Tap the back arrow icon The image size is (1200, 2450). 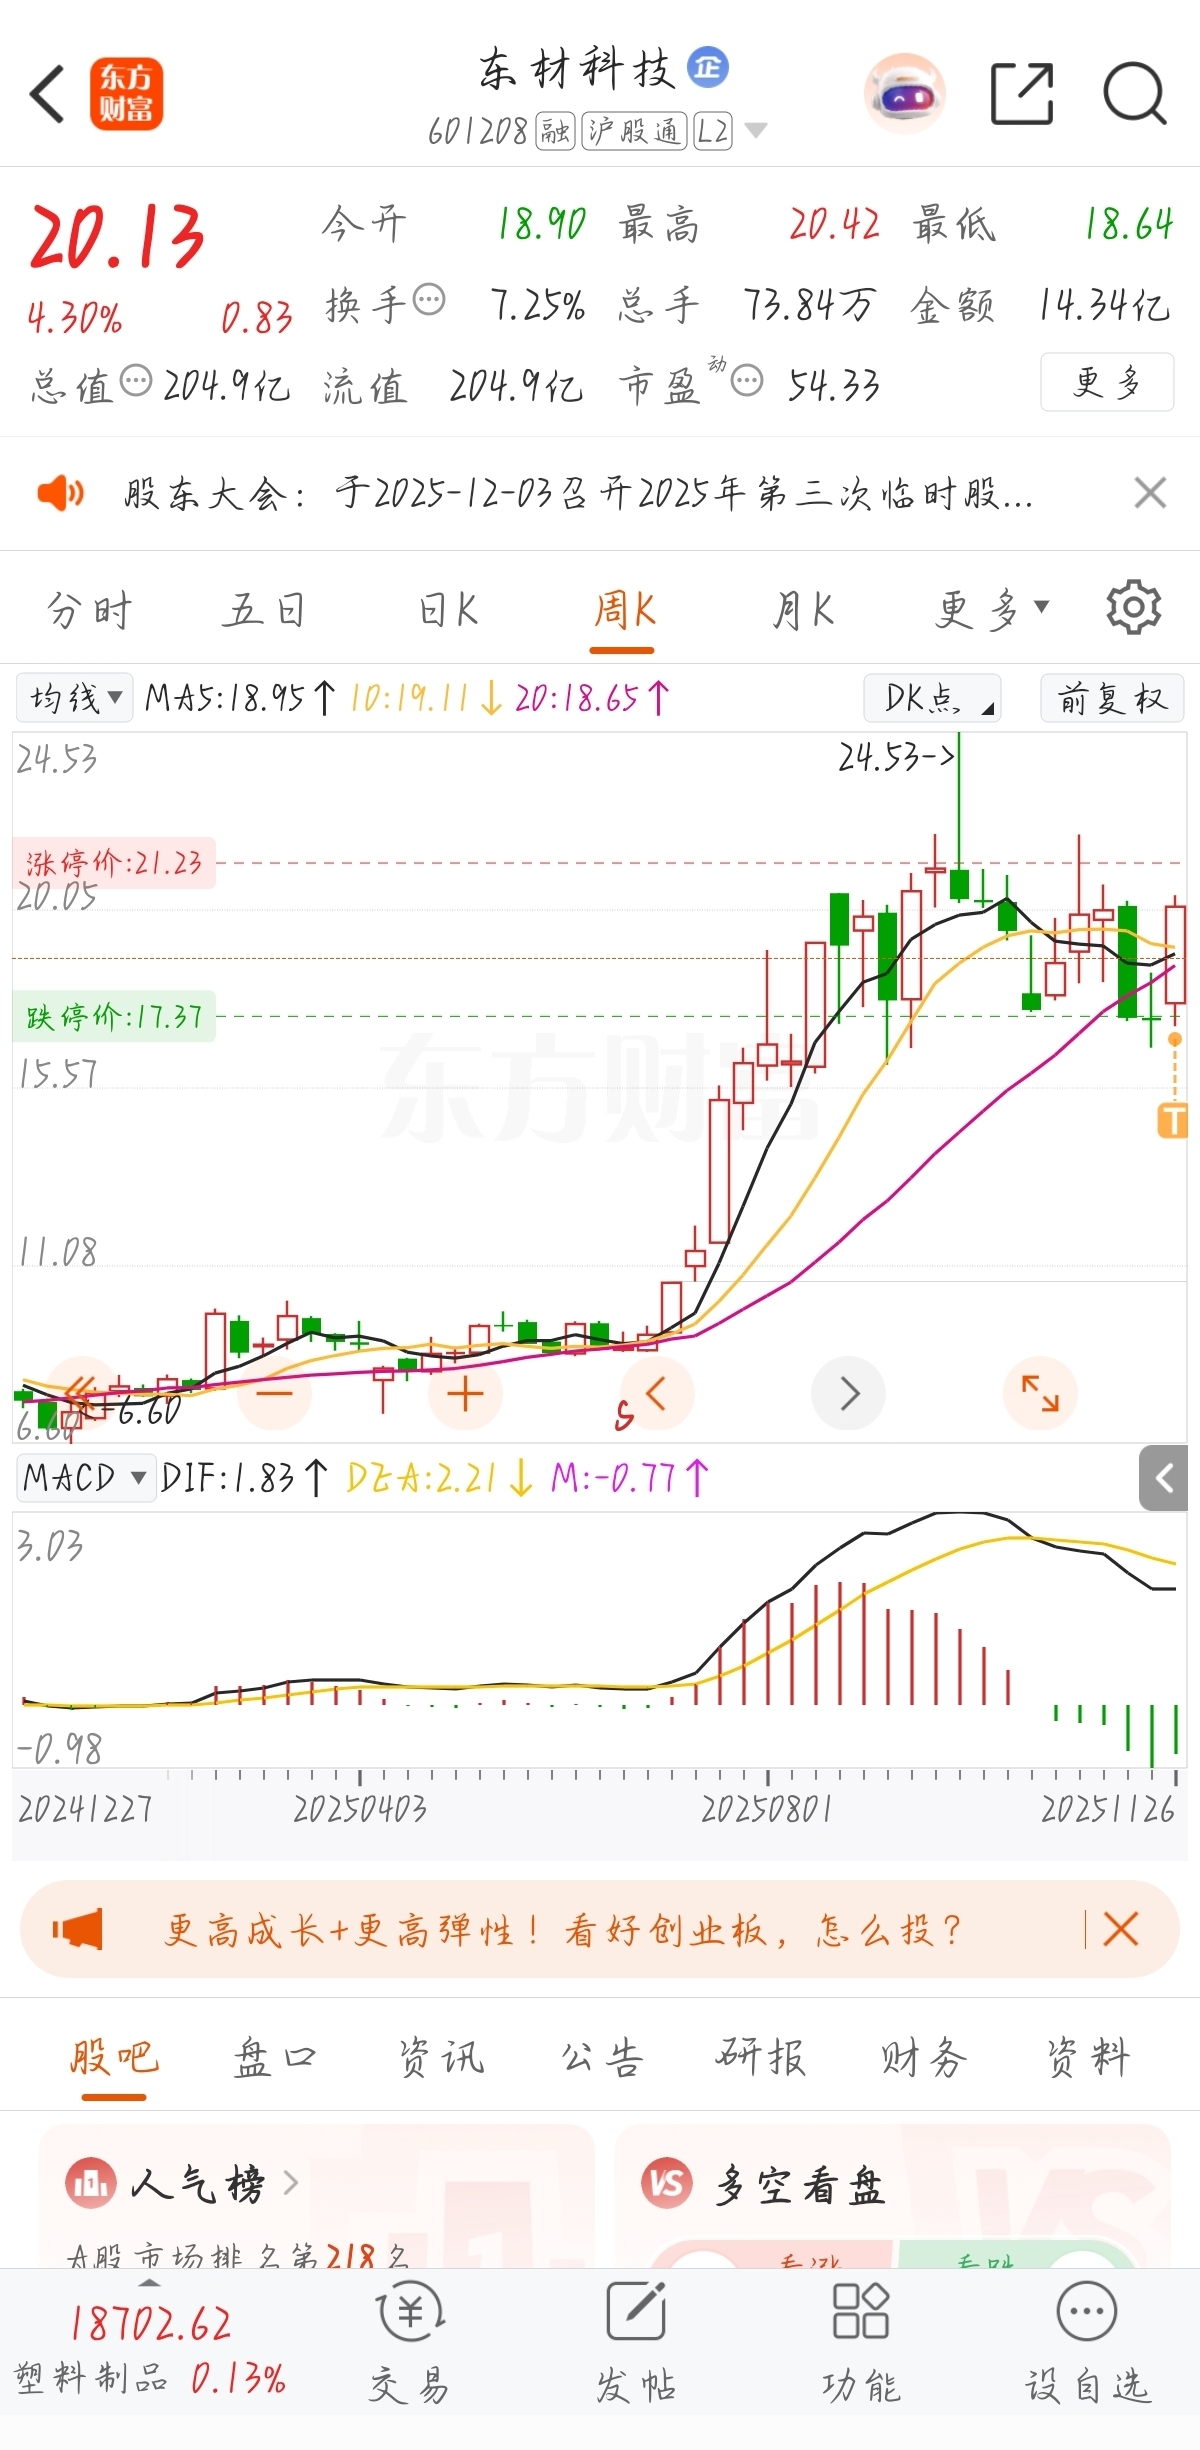47,94
